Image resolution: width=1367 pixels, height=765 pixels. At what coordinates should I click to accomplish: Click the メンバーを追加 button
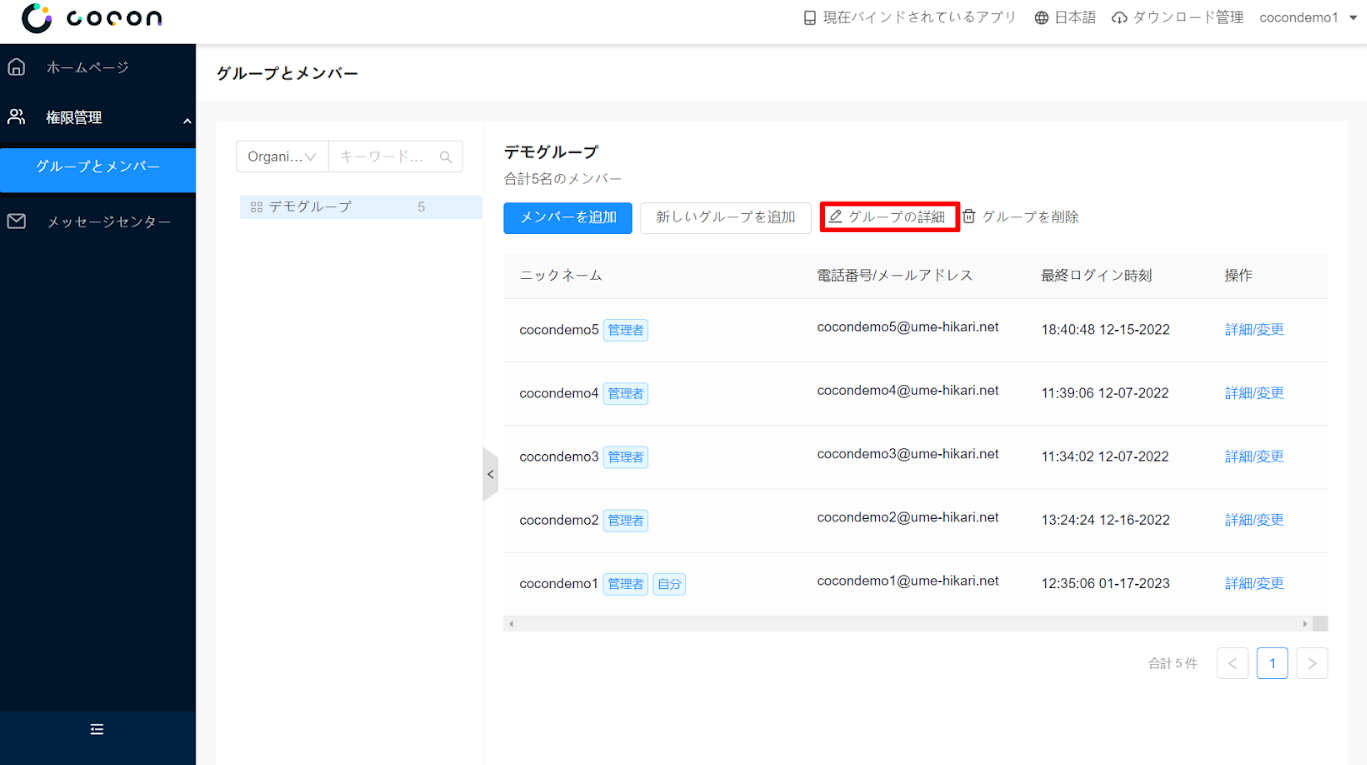568,217
